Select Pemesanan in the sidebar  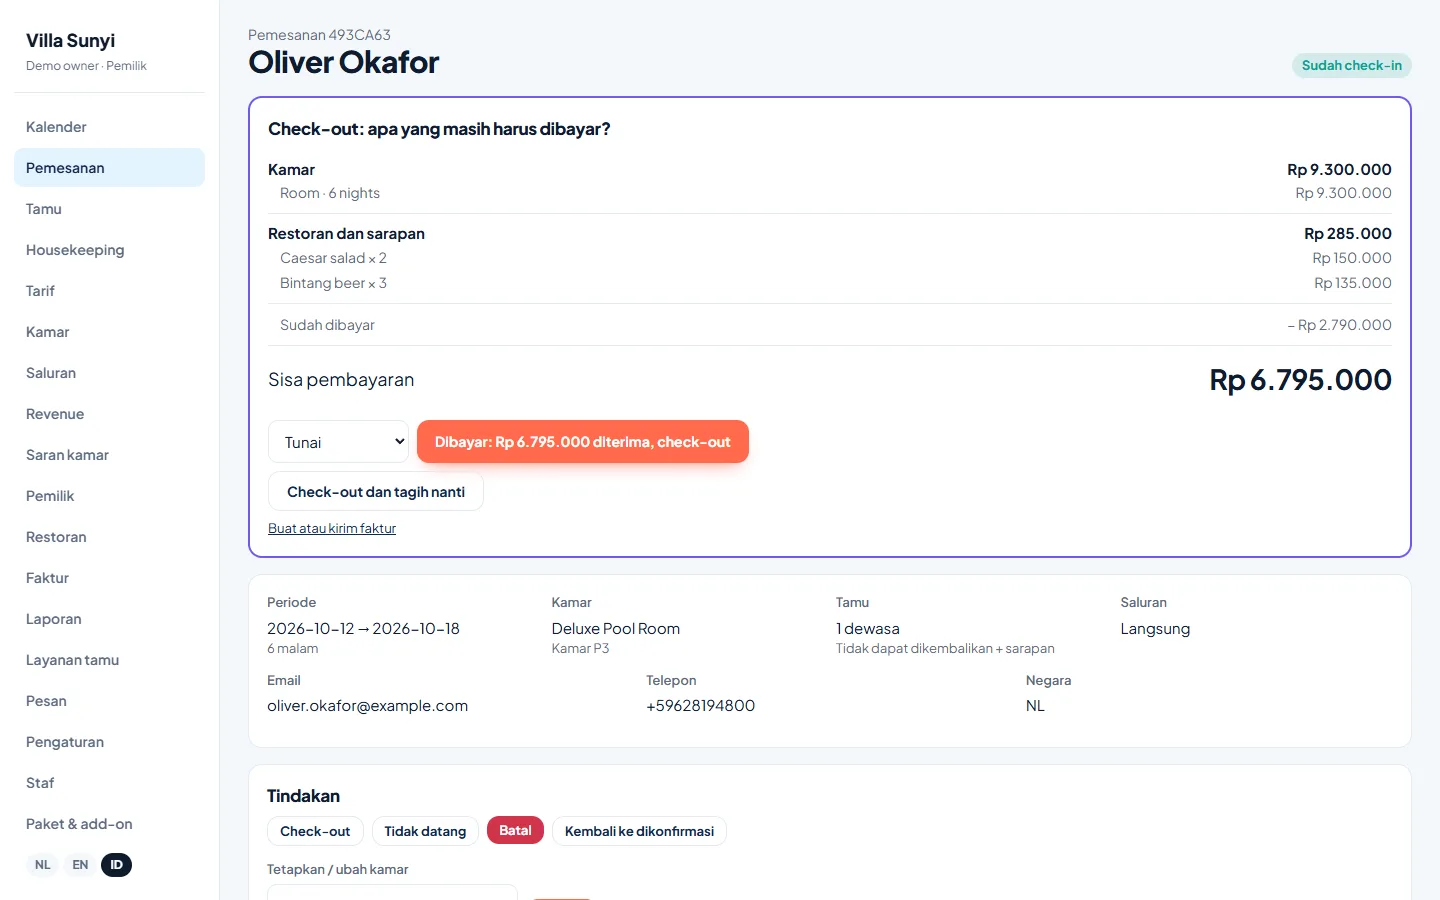pyautogui.click(x=109, y=168)
